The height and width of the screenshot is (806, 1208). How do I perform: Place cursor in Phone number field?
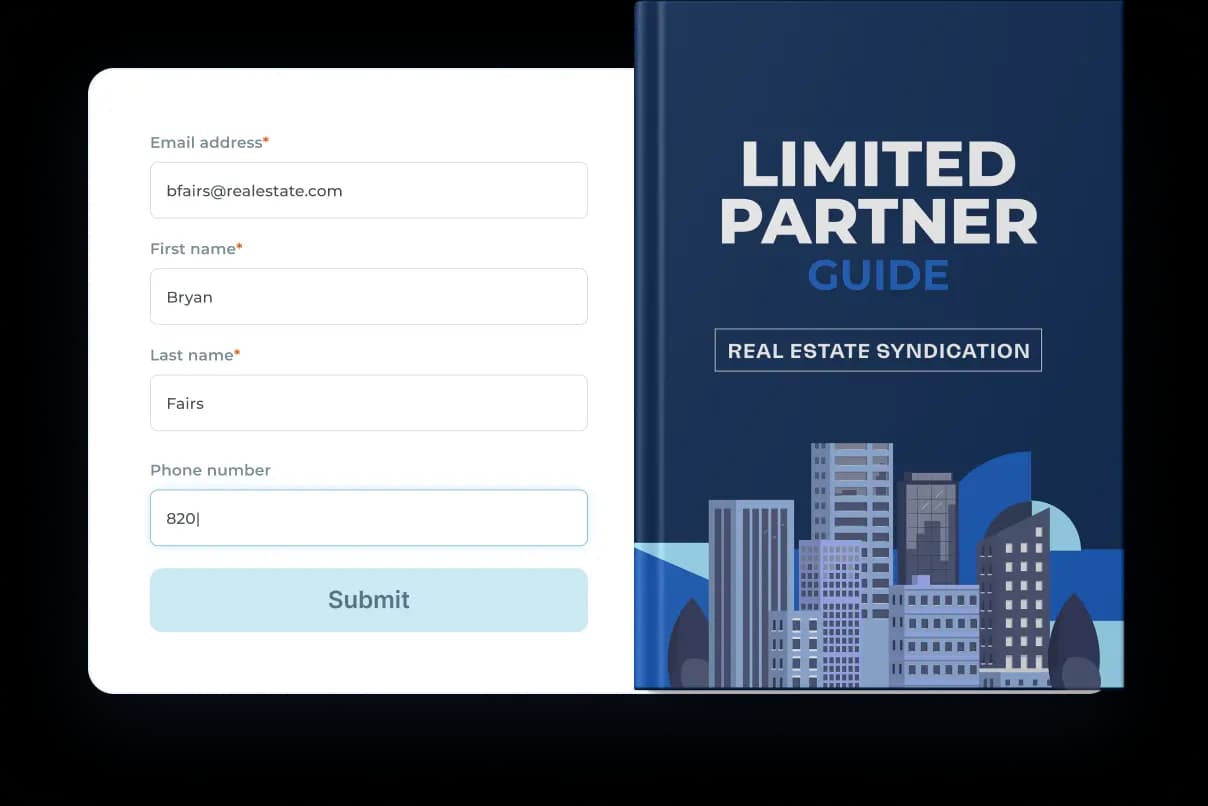pos(368,518)
